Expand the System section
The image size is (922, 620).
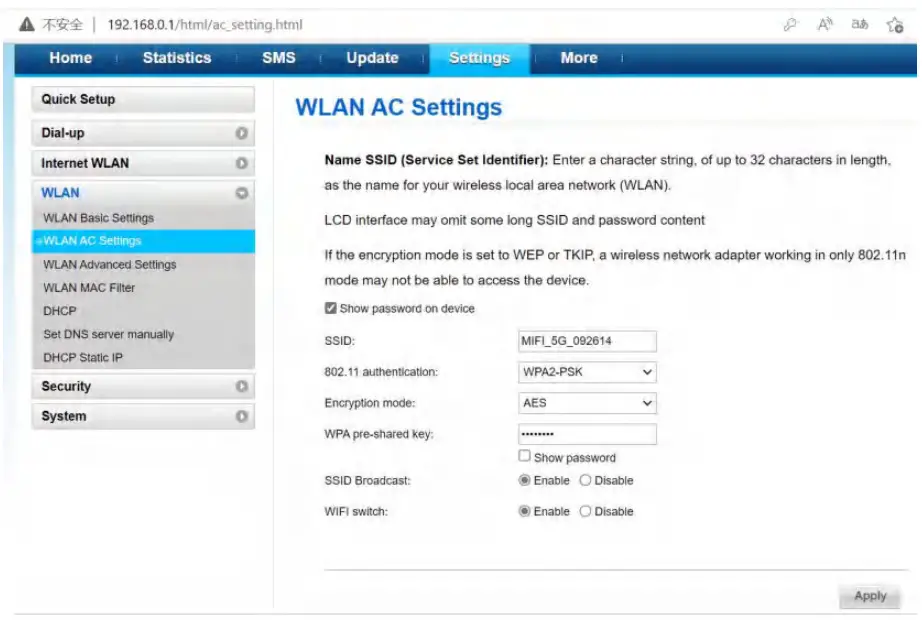tap(143, 416)
